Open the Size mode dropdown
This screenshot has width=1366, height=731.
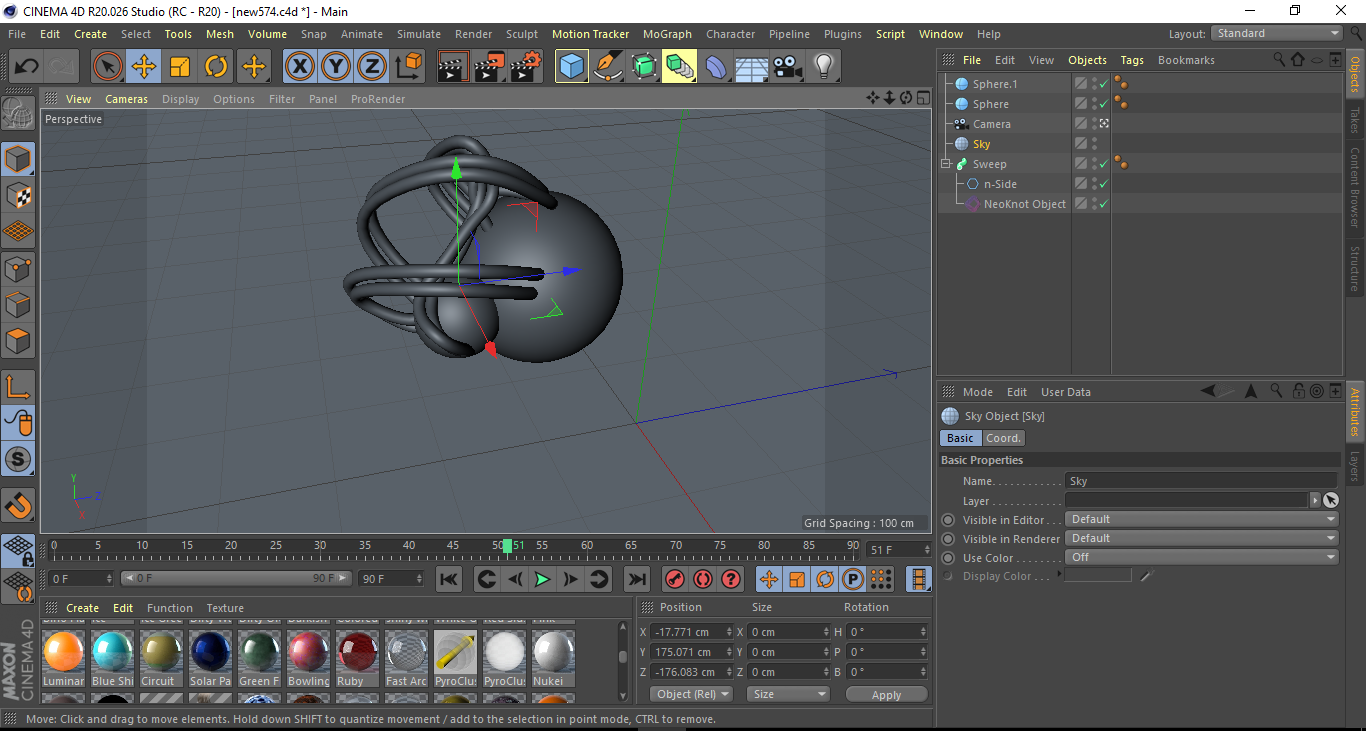(x=789, y=694)
